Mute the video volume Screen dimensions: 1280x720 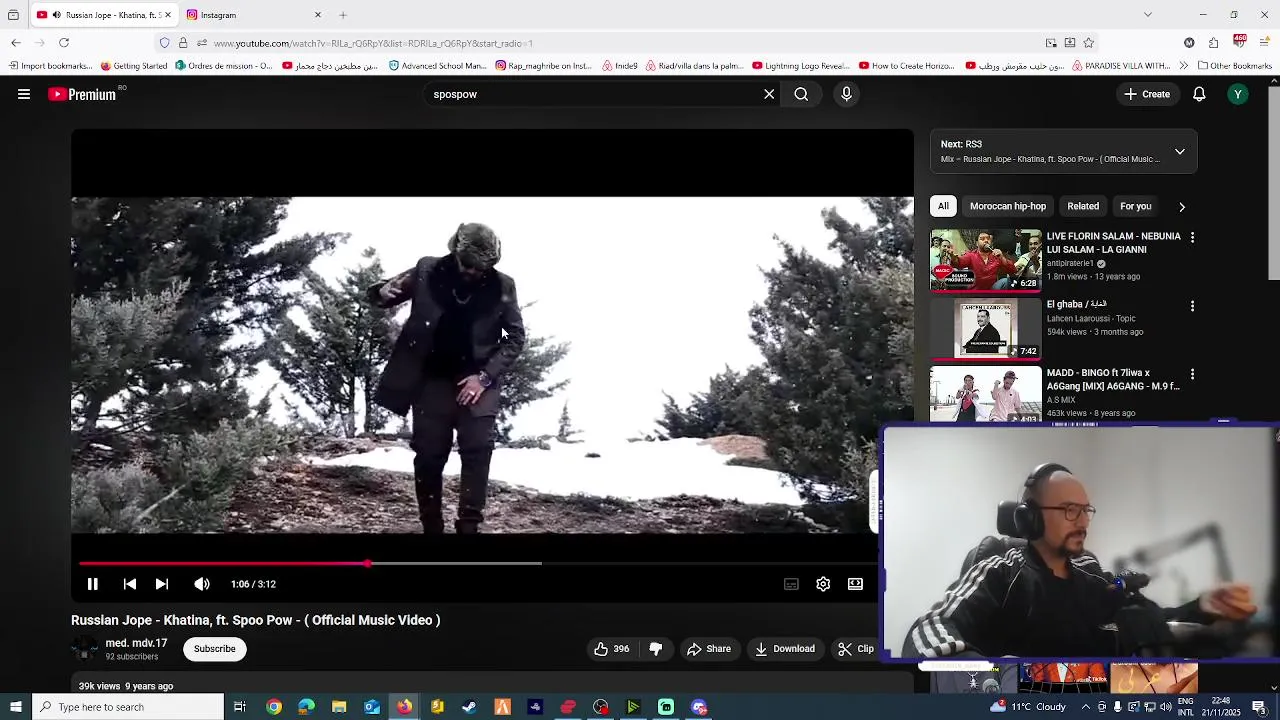(x=202, y=584)
